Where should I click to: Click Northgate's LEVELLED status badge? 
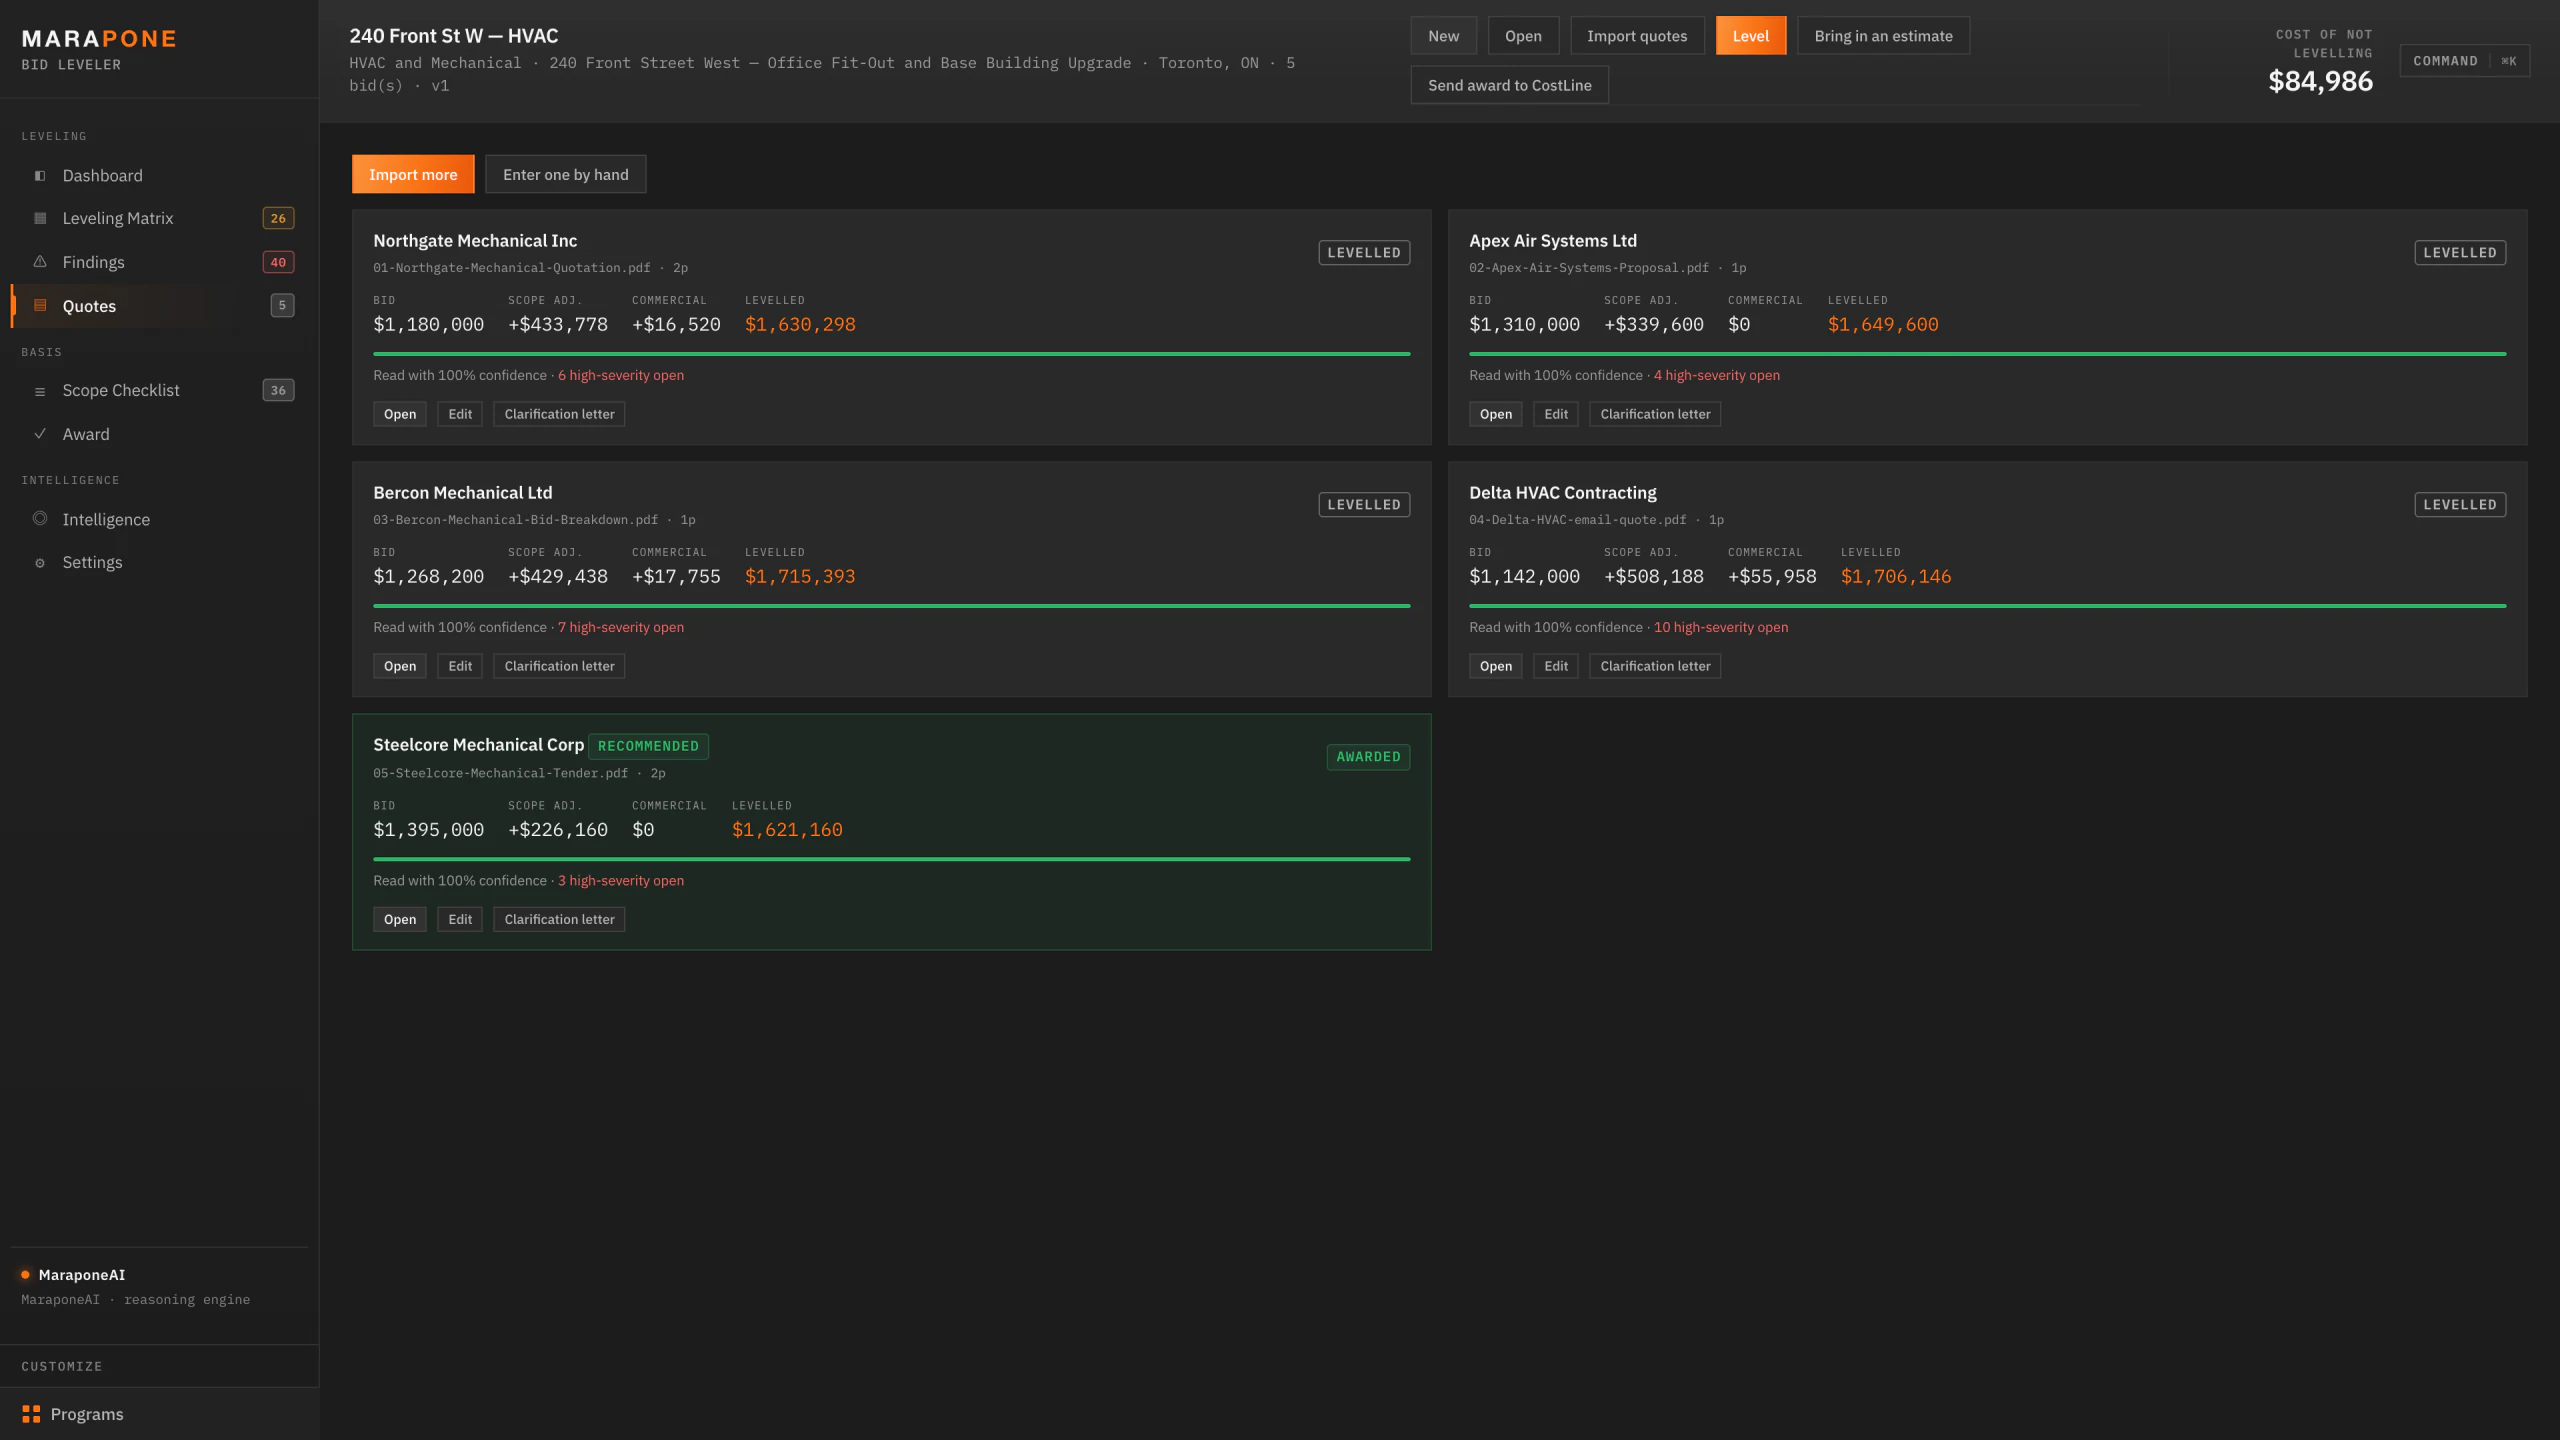pyautogui.click(x=1364, y=253)
